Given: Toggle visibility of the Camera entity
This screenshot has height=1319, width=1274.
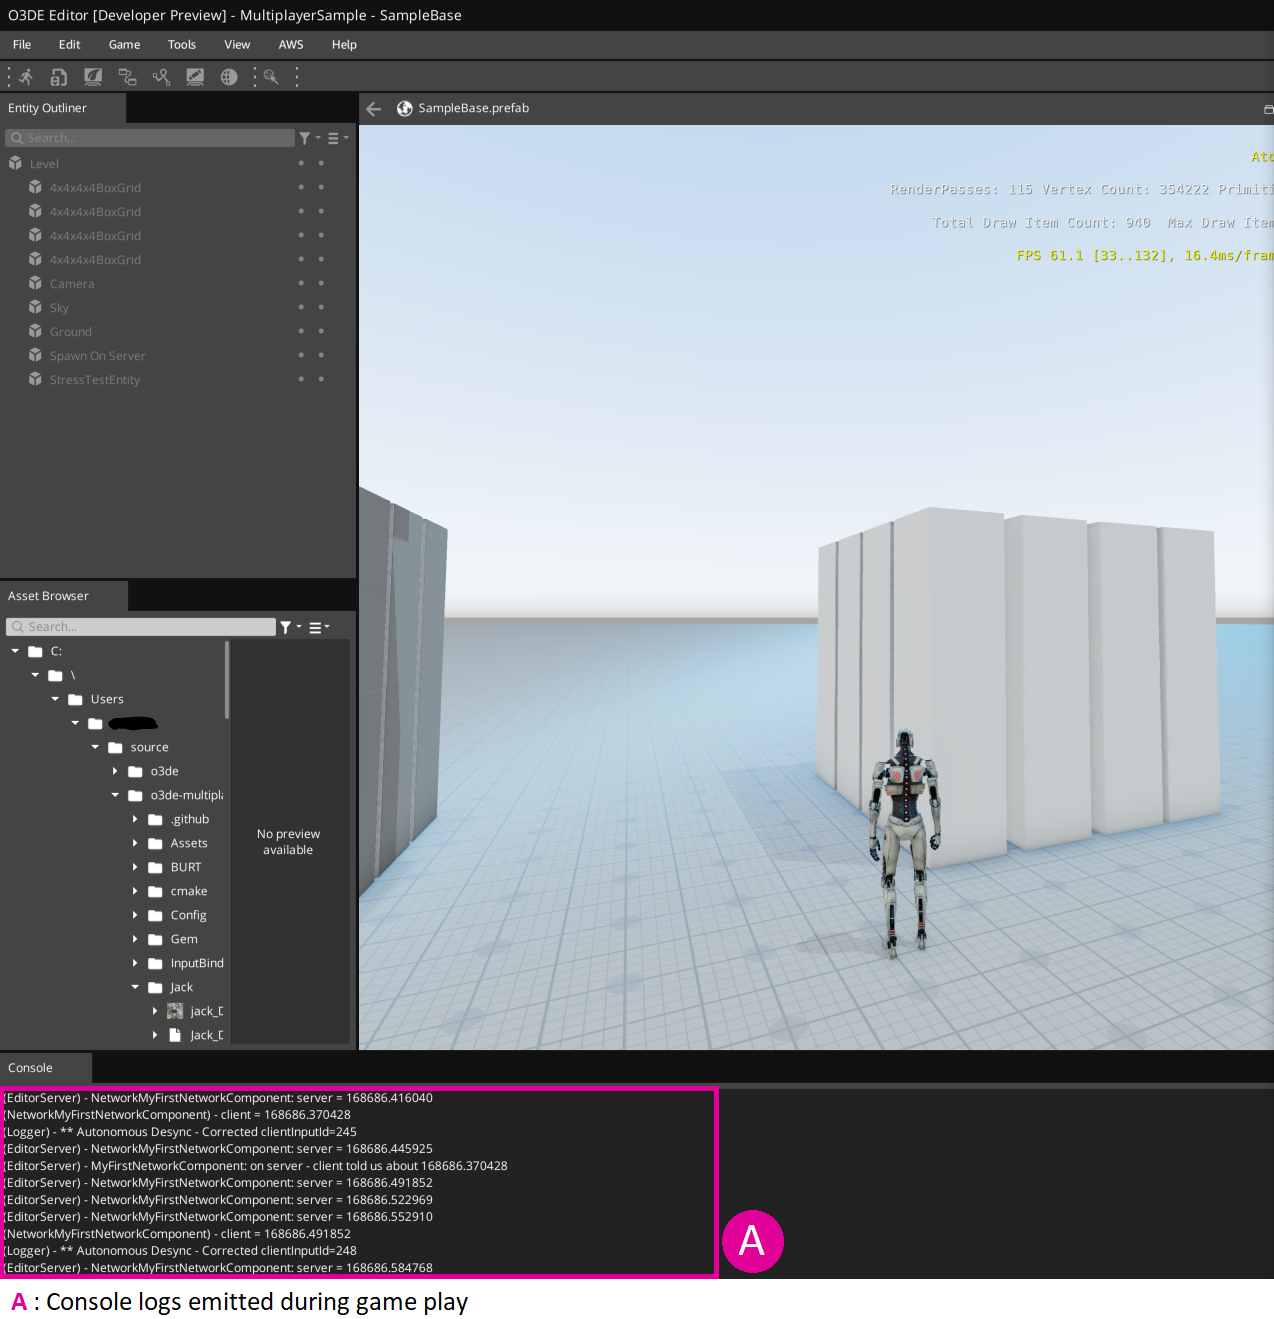Looking at the screenshot, I should [x=300, y=283].
